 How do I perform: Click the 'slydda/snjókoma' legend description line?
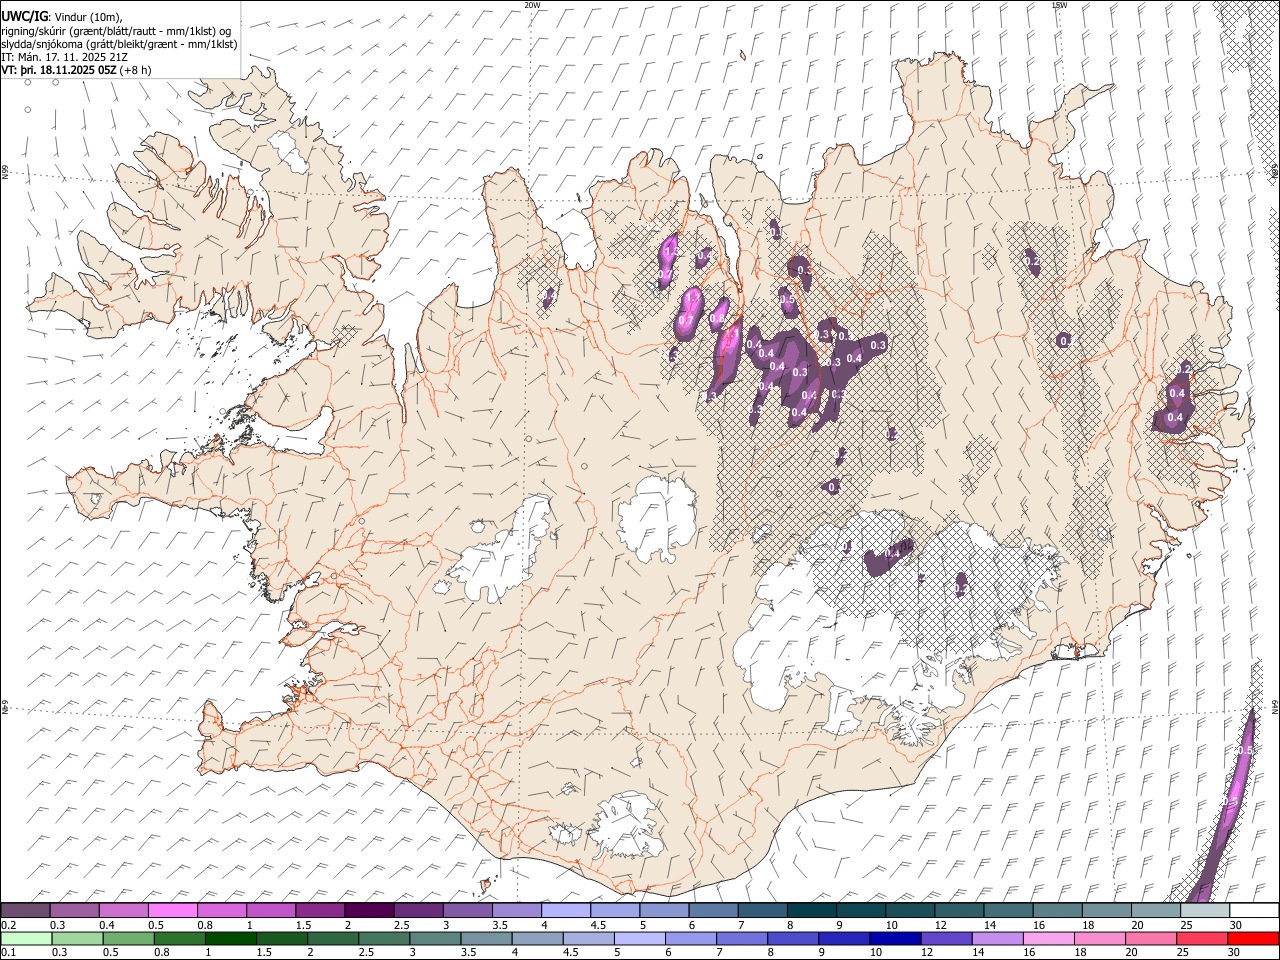coord(120,44)
